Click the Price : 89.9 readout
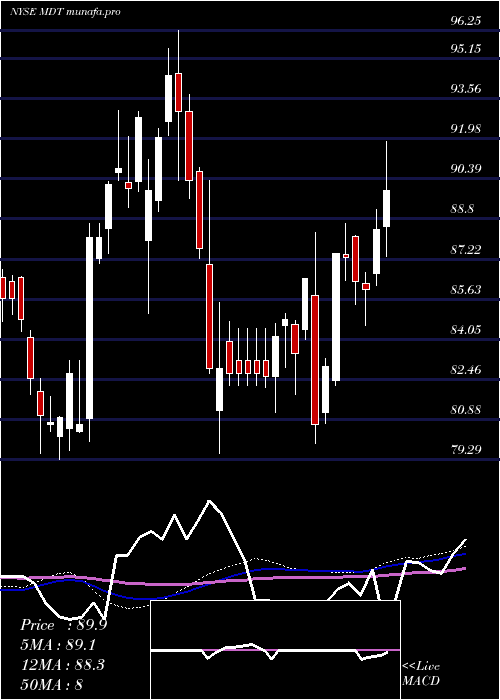This screenshot has height=700, width=500. tap(63, 625)
